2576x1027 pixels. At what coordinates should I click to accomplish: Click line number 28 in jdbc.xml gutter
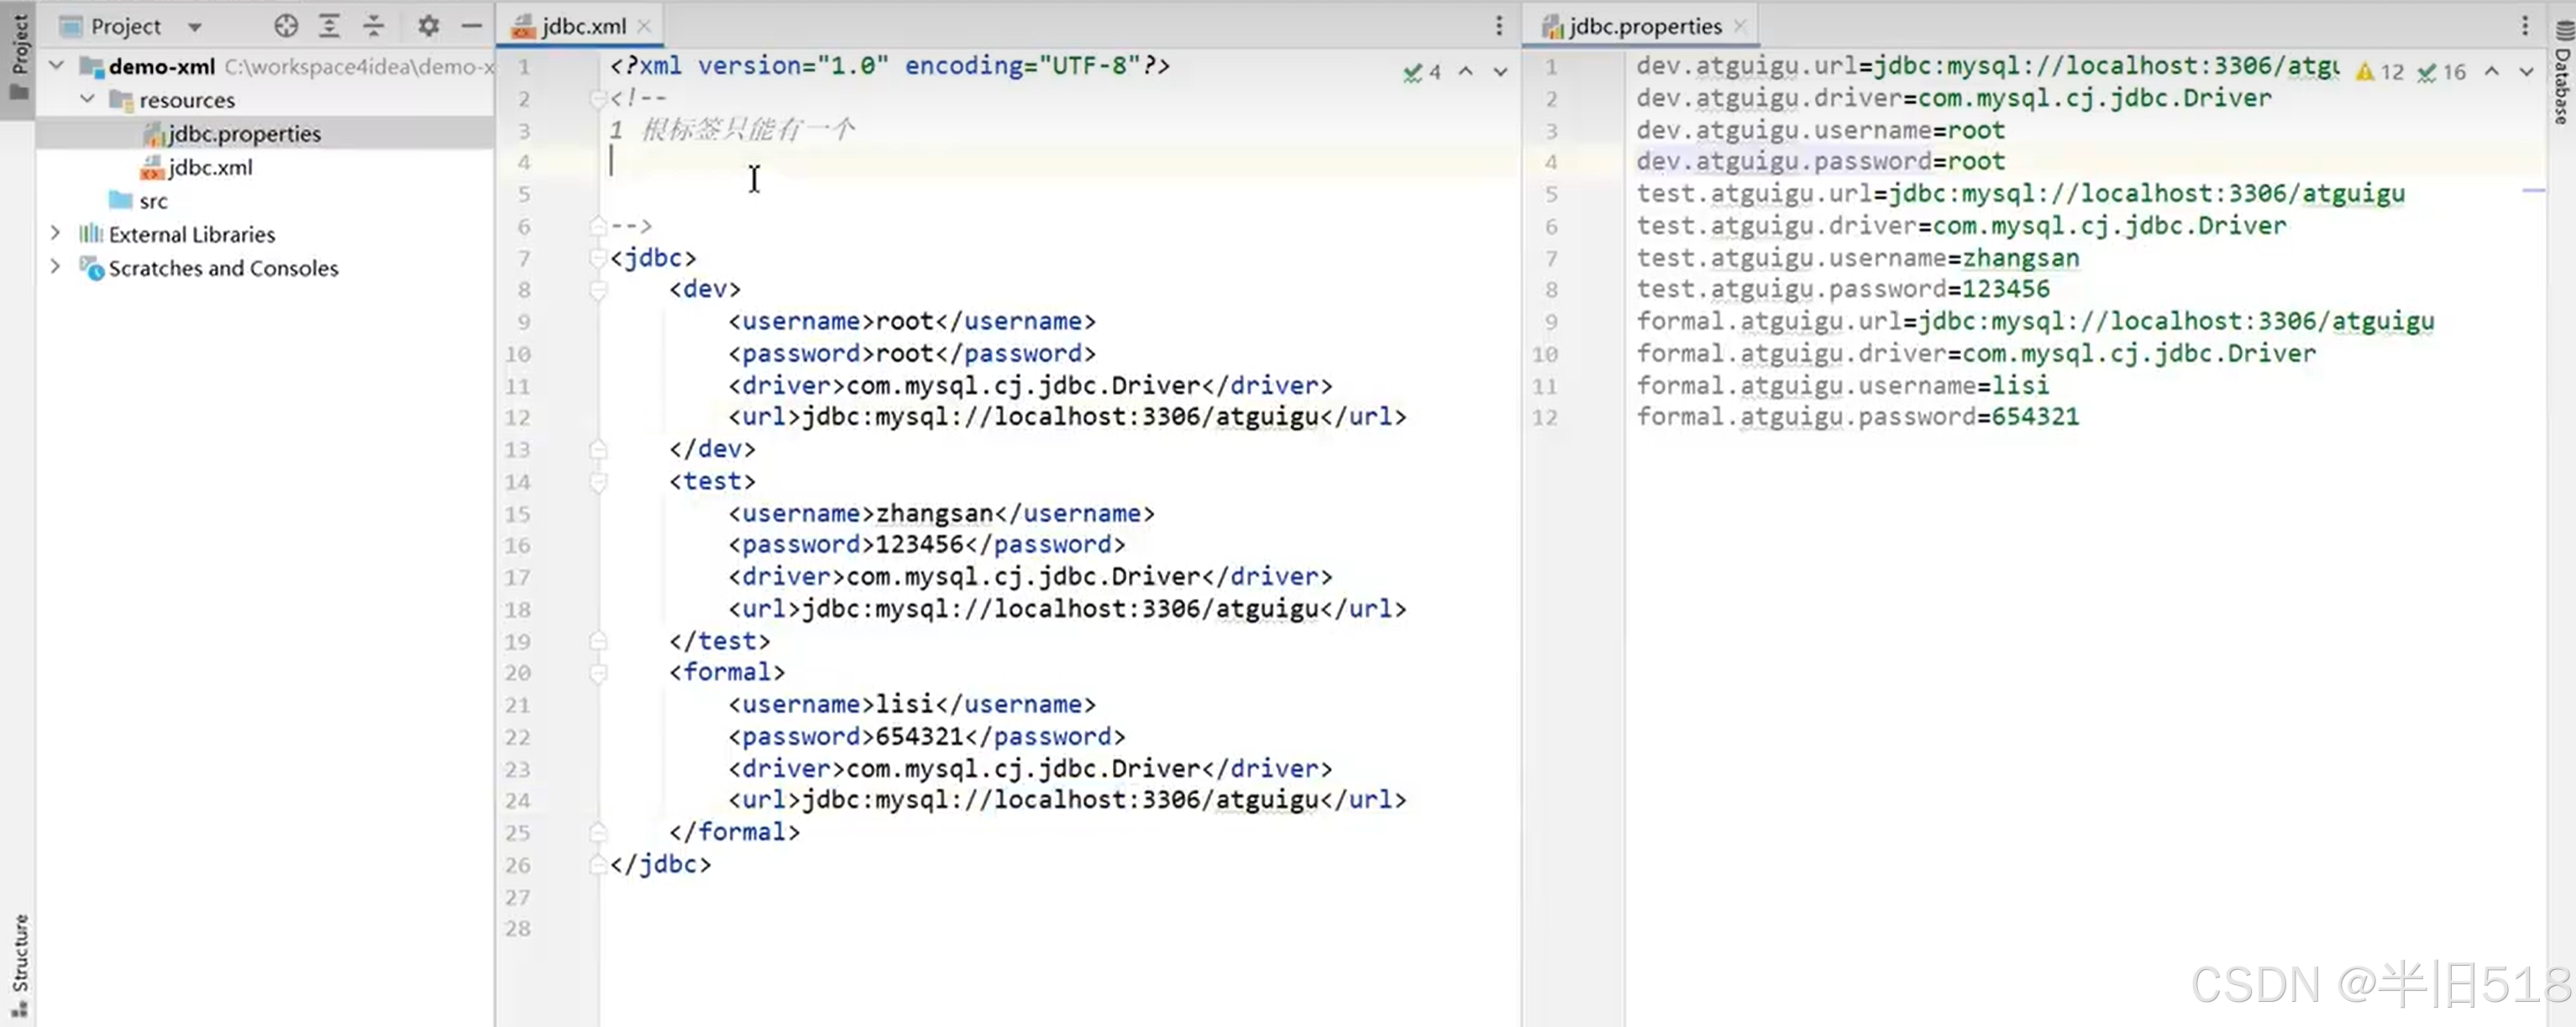[x=517, y=929]
